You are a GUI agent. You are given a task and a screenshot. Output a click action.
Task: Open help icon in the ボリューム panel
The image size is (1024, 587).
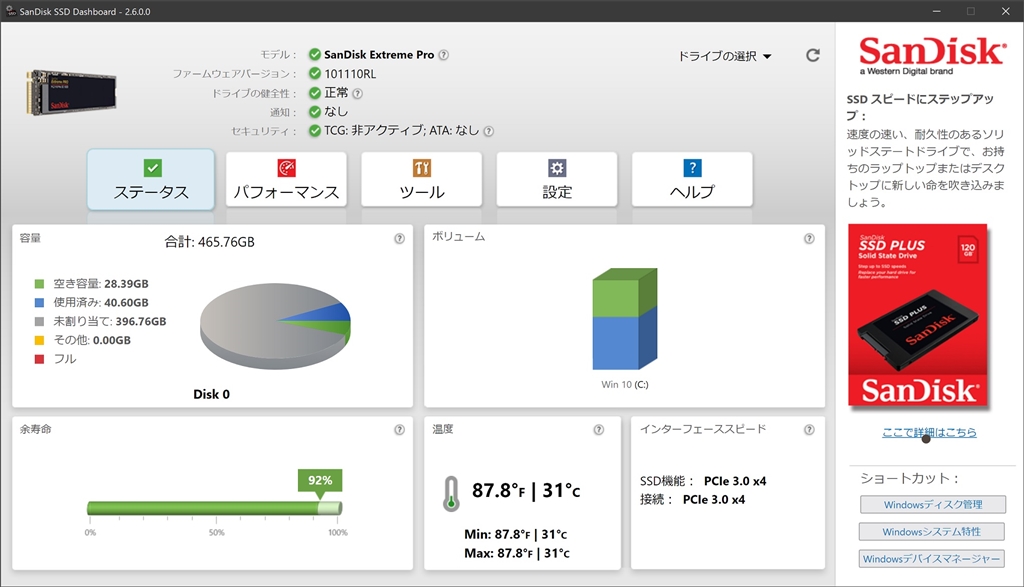coord(809,239)
